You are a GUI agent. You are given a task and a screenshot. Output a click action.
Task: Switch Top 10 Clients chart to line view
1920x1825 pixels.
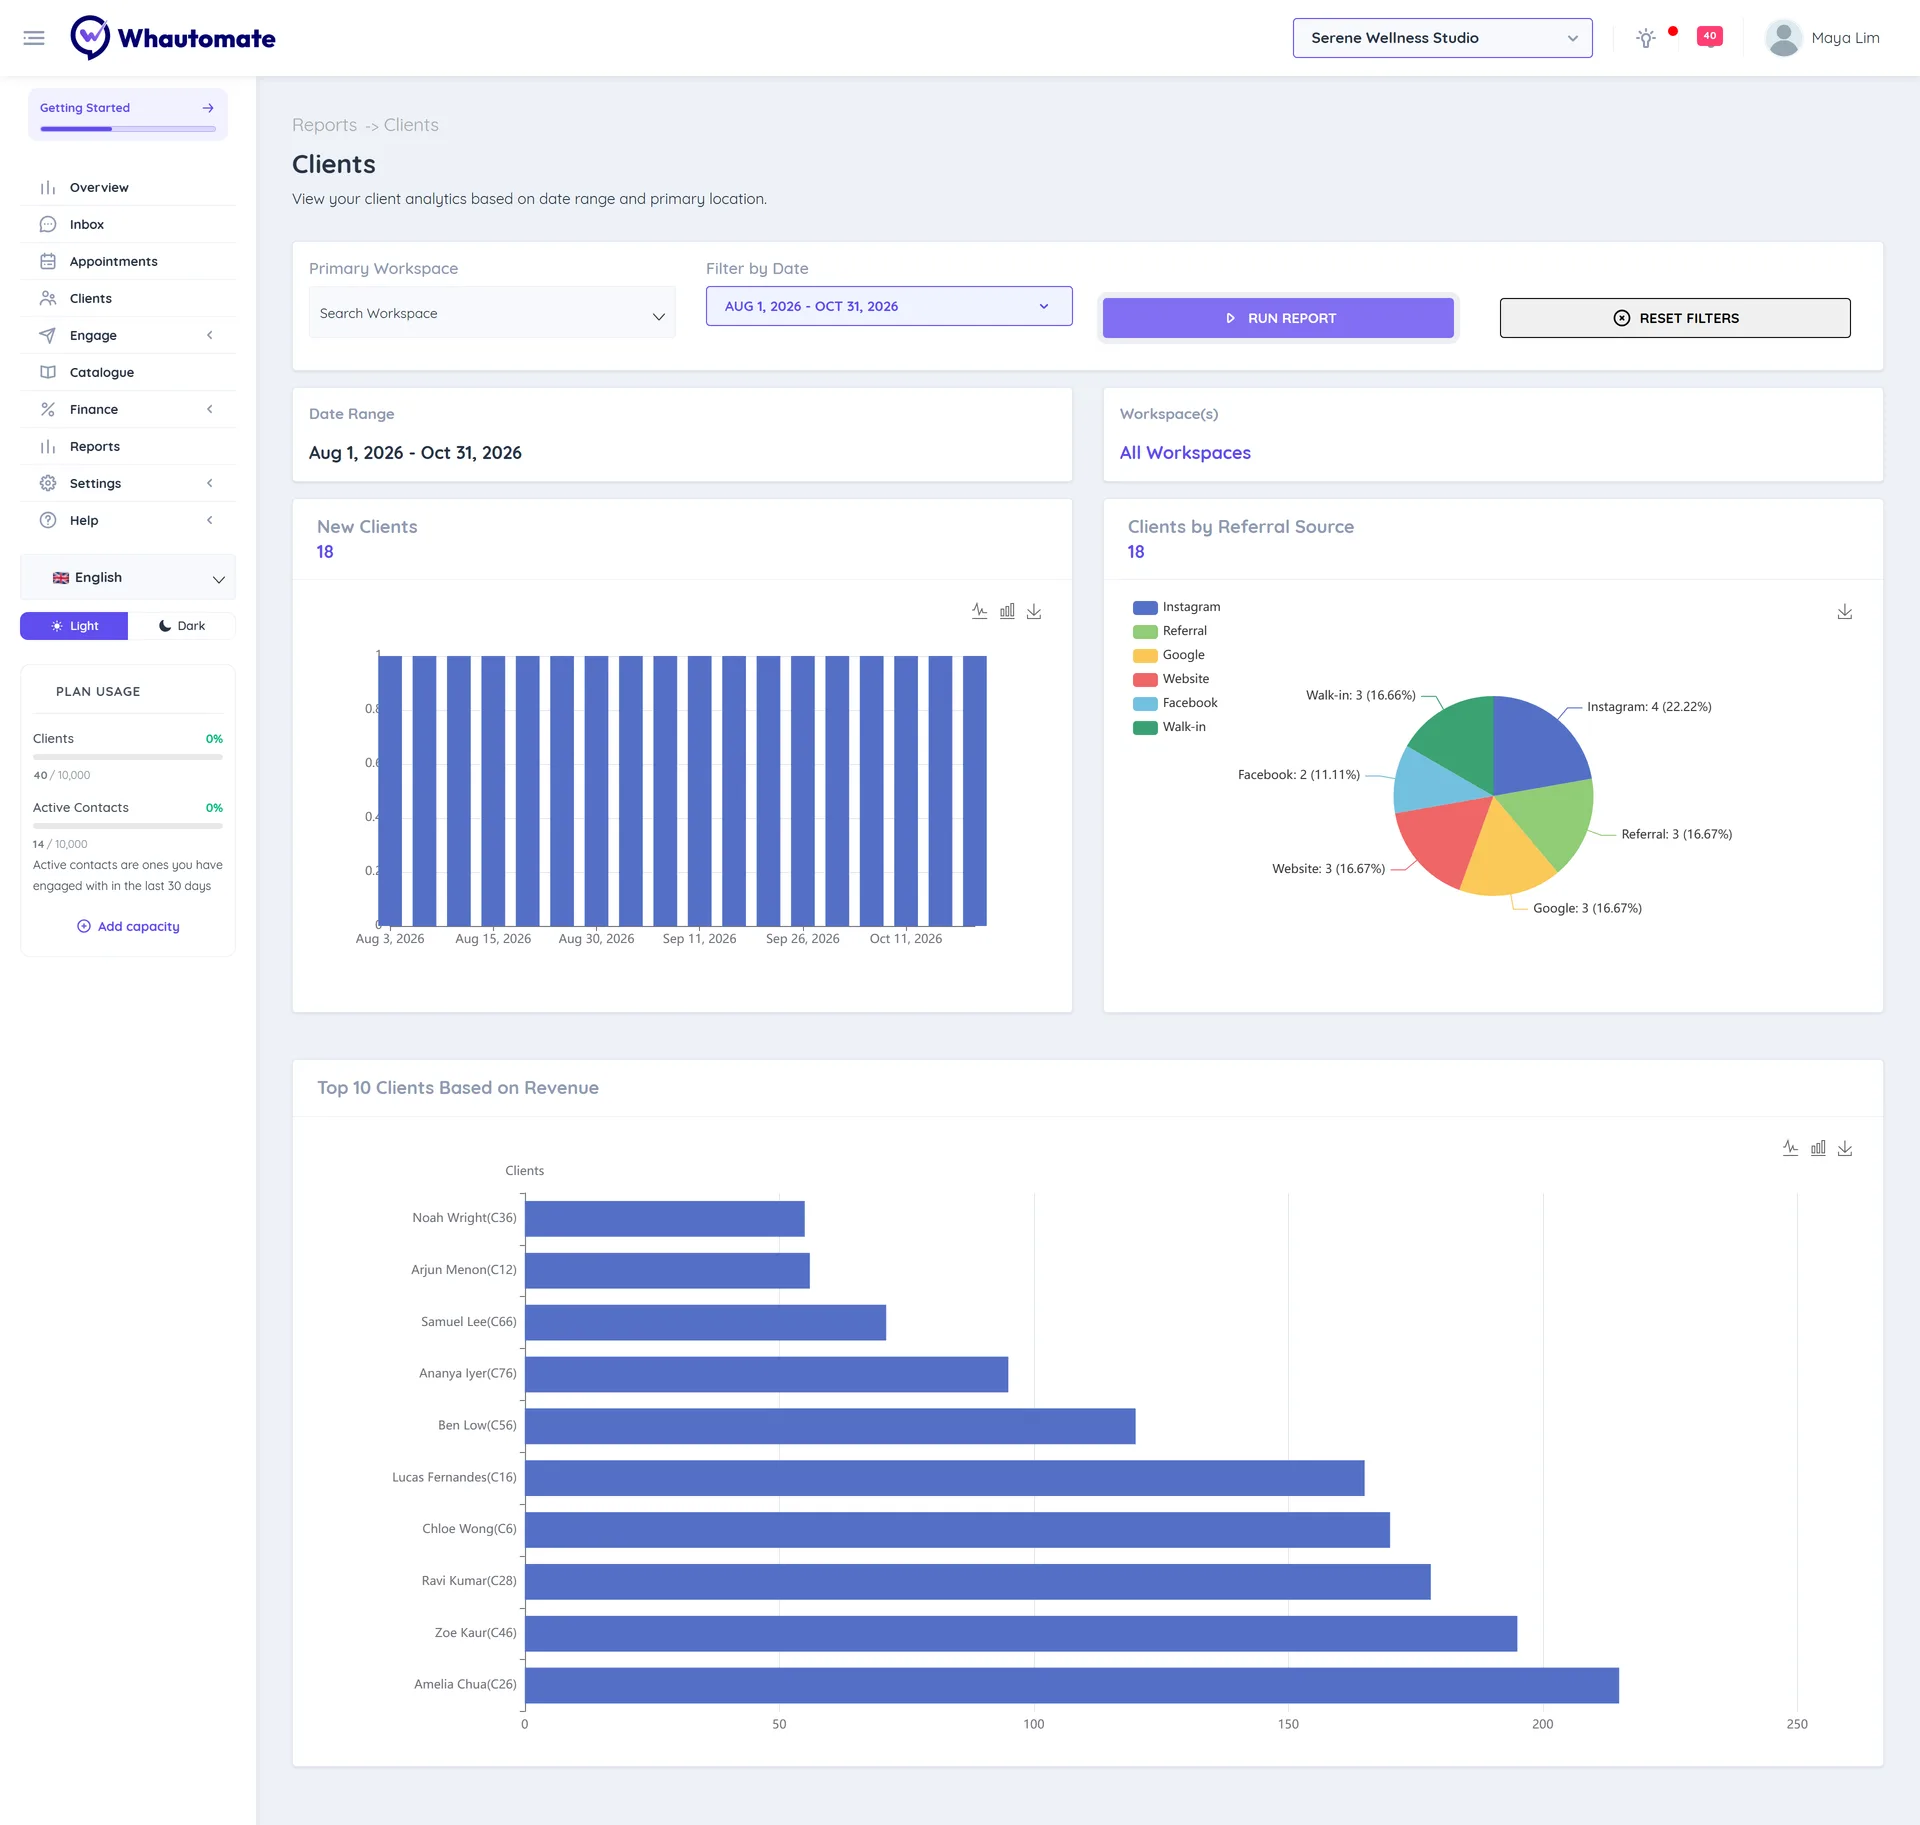click(1790, 1148)
